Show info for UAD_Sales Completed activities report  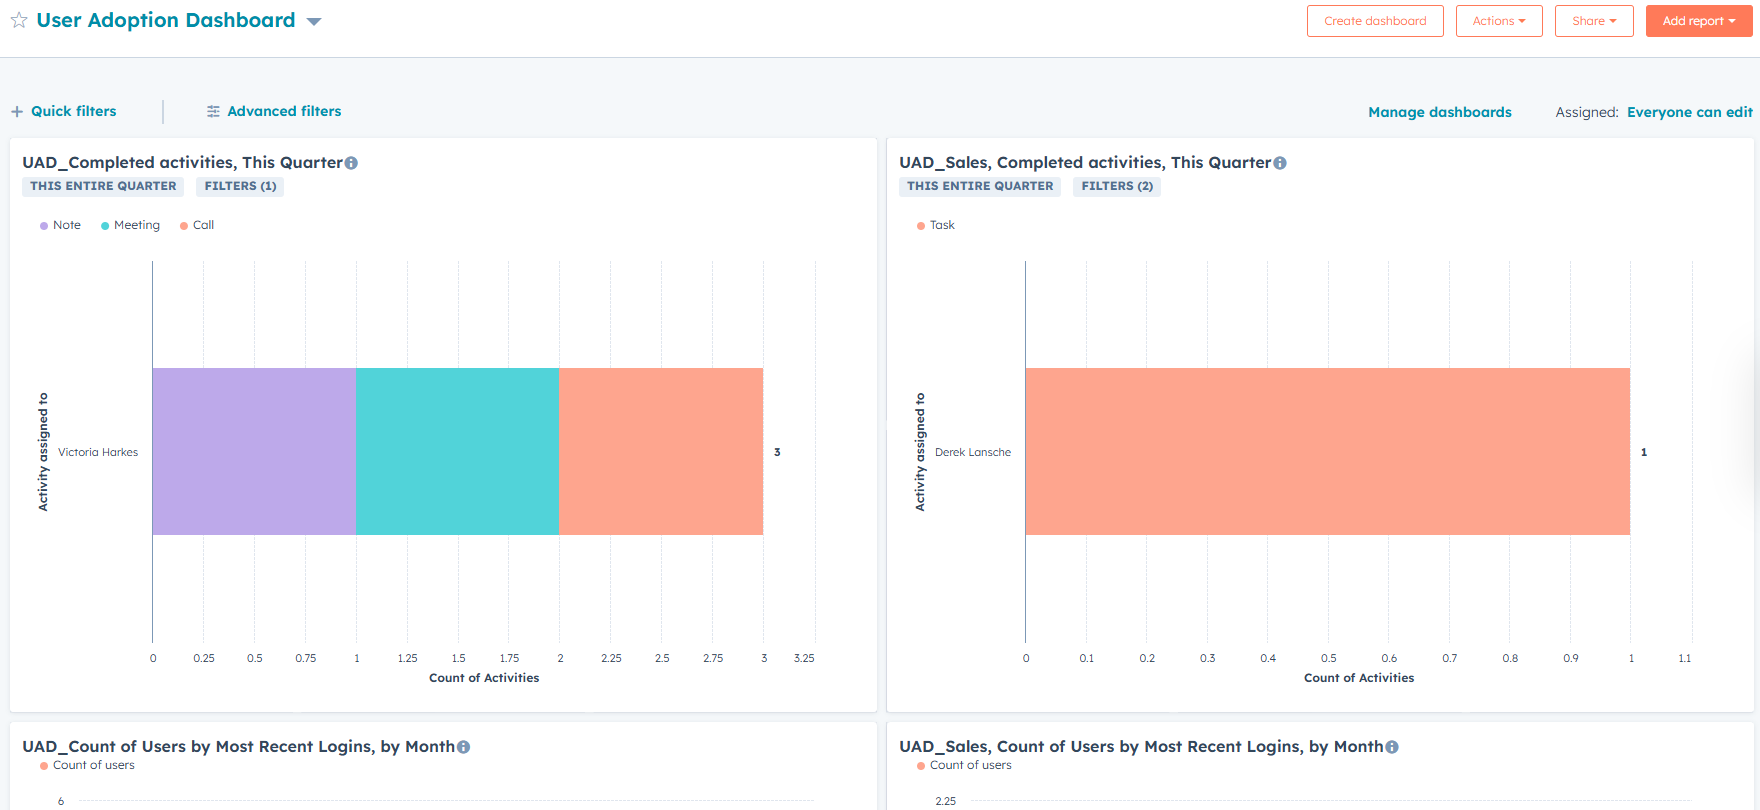(x=1280, y=163)
